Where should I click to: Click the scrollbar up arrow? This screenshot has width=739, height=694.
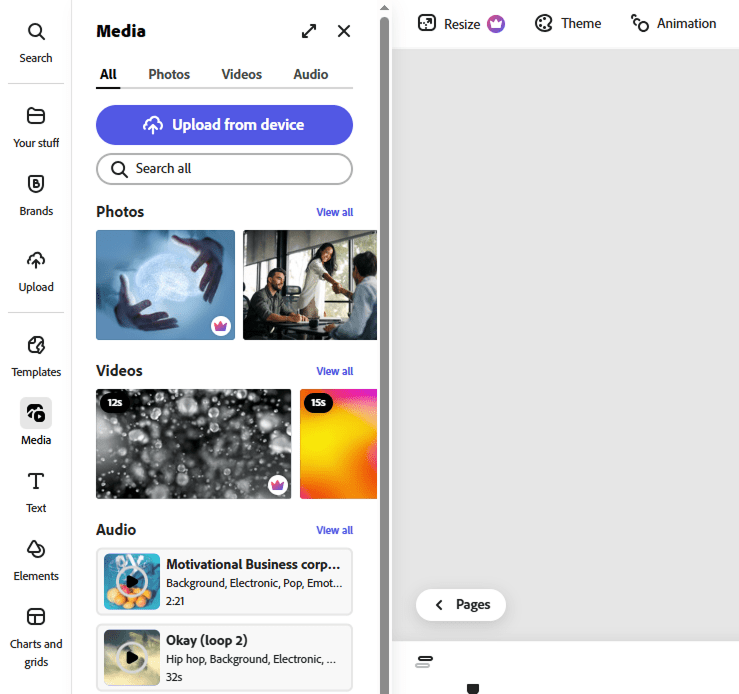[x=385, y=8]
